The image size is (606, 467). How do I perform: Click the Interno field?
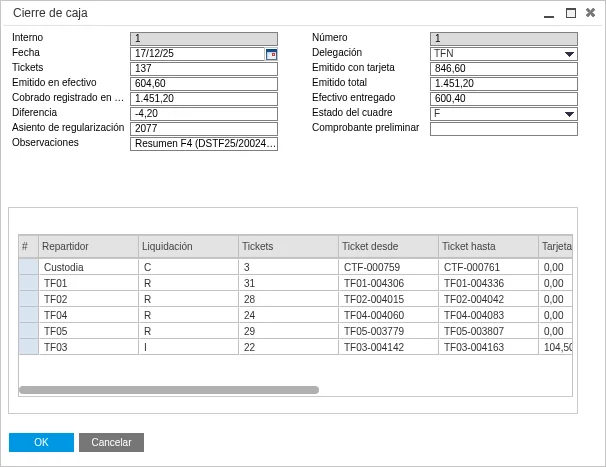click(204, 39)
